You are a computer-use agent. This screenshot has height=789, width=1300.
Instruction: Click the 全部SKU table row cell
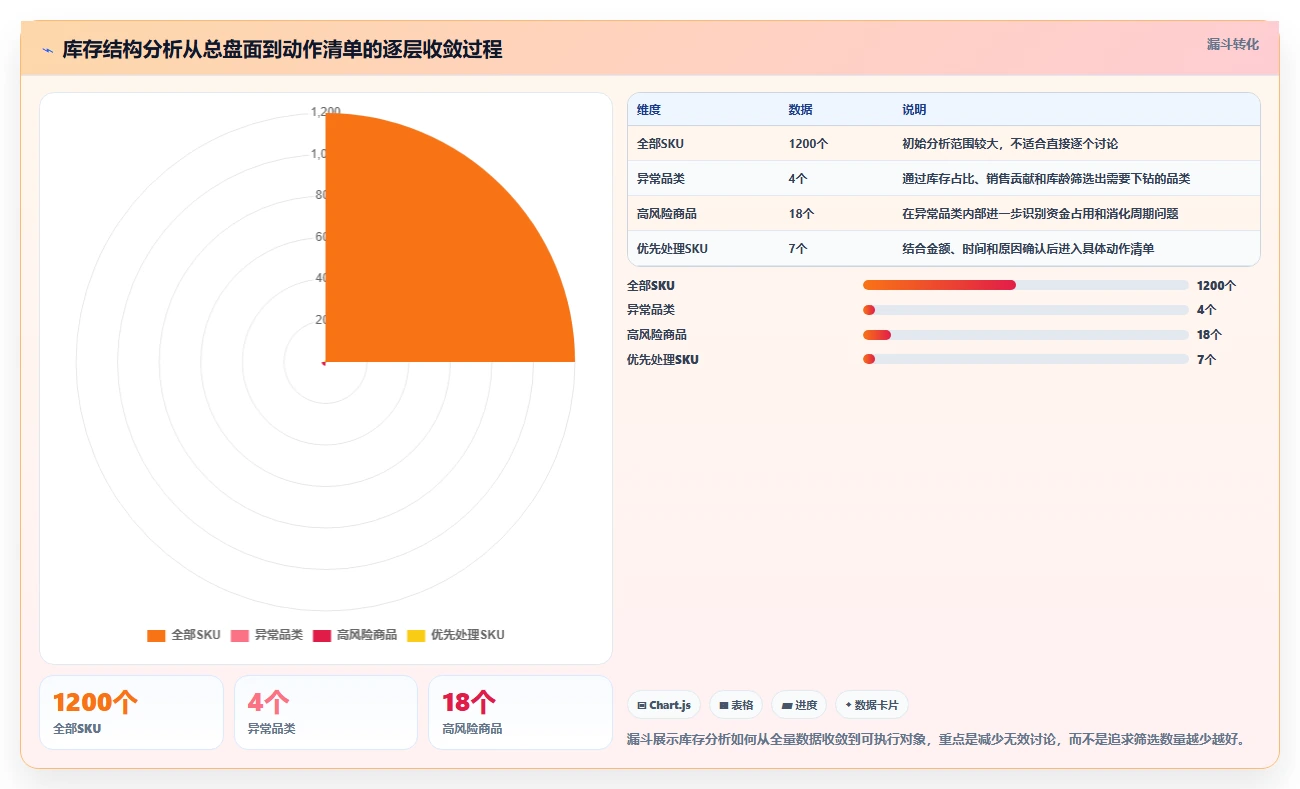coord(661,144)
